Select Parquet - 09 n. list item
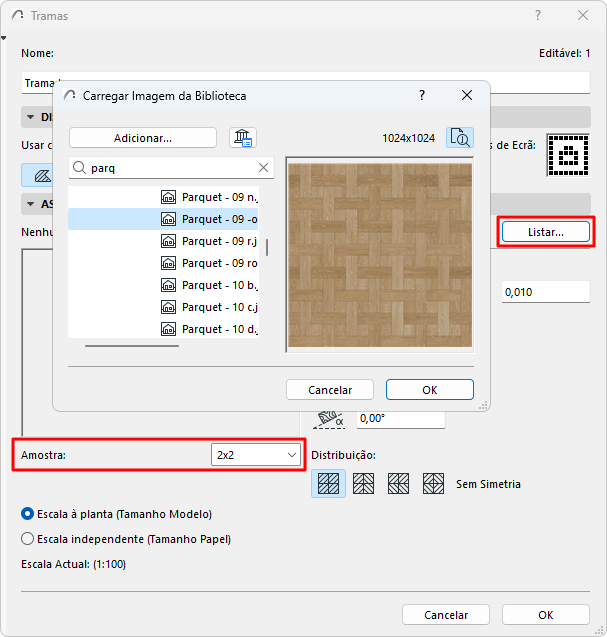This screenshot has width=607, height=637. 163,197
